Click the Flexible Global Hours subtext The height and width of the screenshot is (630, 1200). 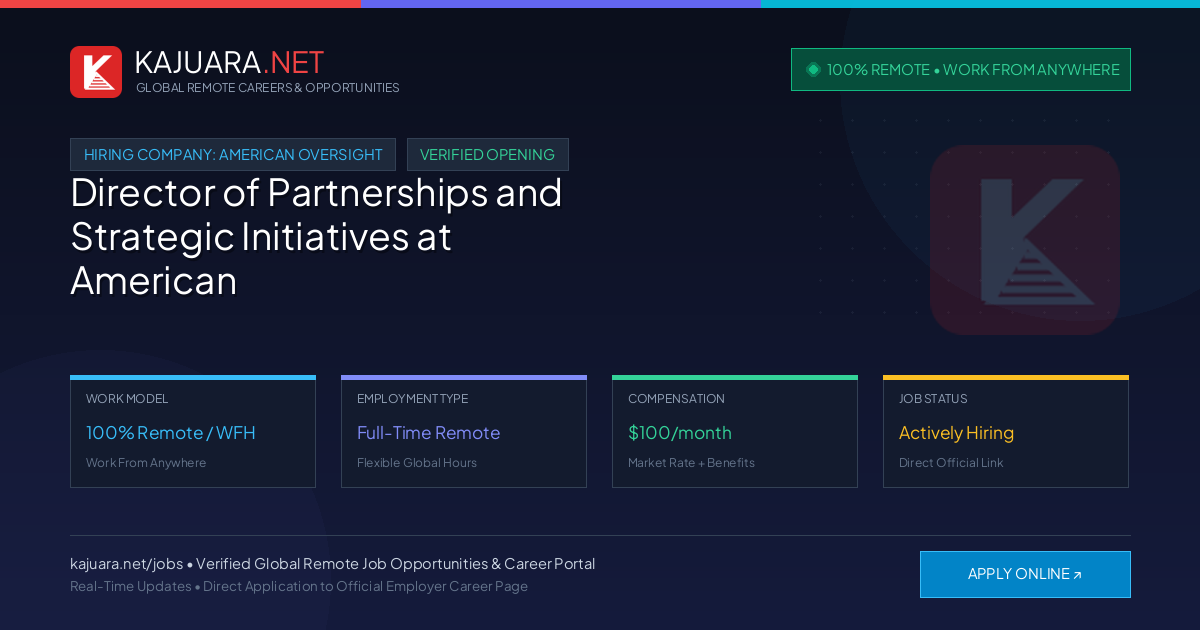417,463
